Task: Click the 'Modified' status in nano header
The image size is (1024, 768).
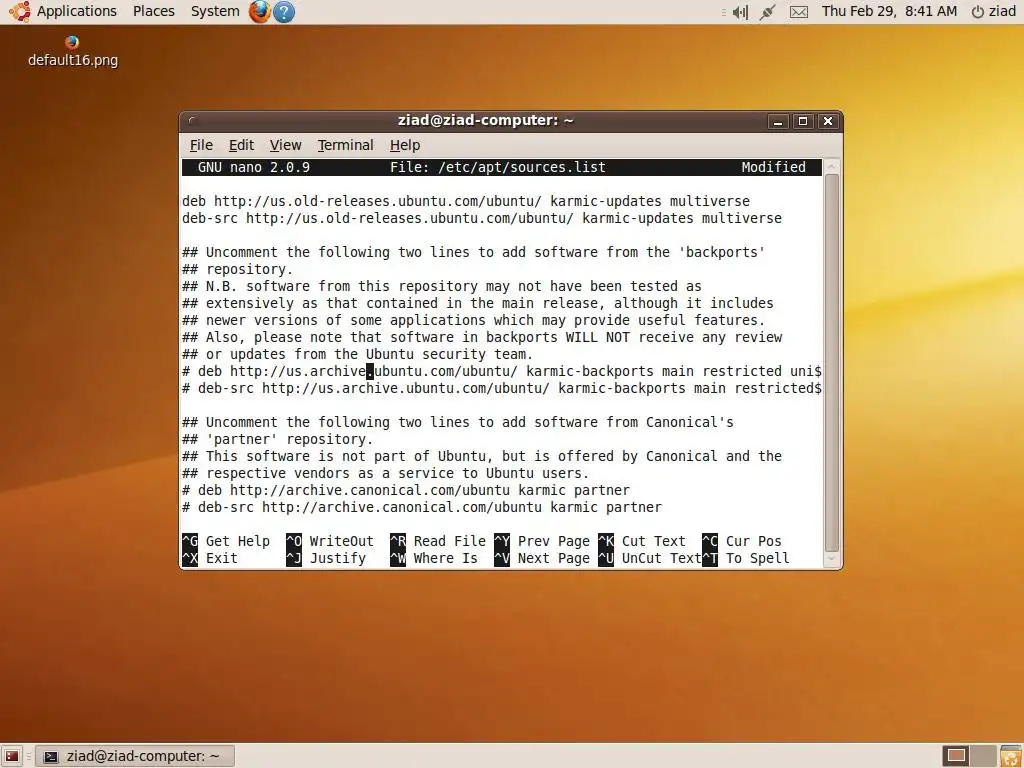Action: [x=773, y=167]
